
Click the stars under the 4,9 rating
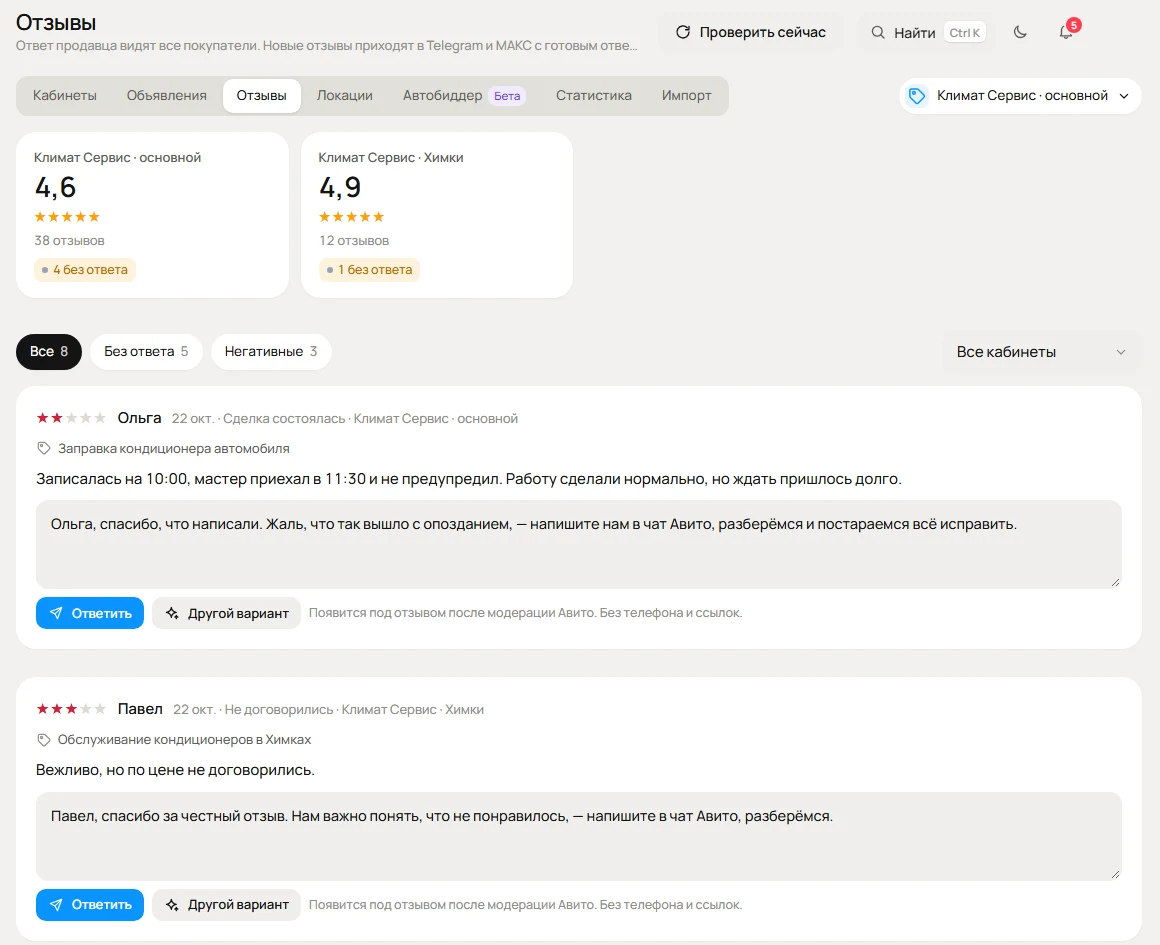351,217
